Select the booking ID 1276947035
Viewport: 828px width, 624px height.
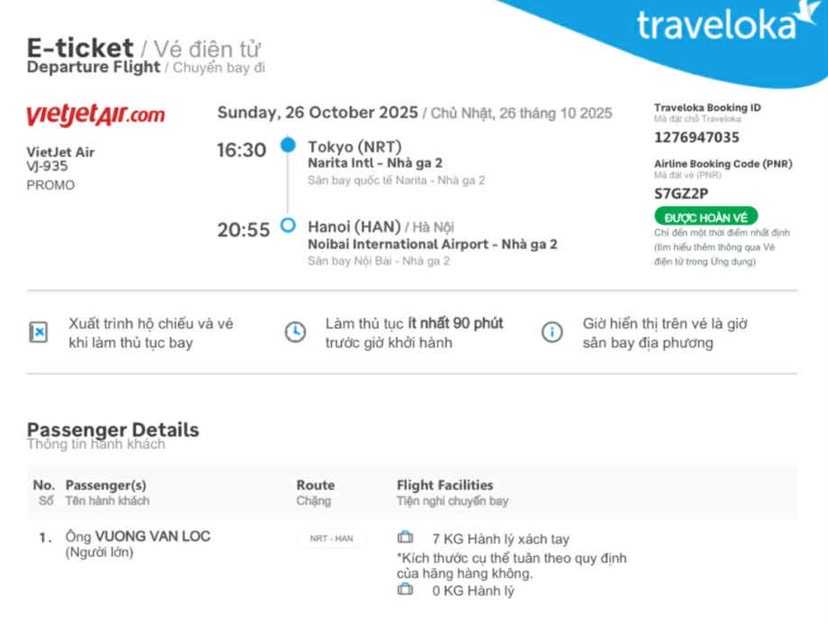coord(697,138)
